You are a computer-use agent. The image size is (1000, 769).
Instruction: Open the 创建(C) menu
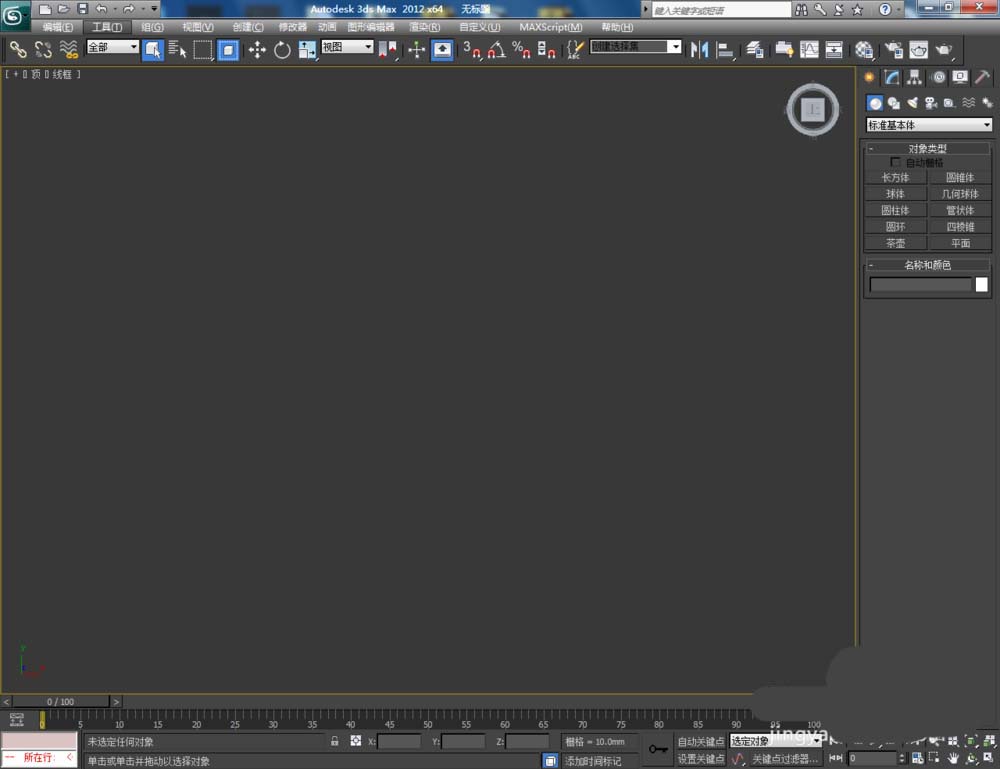(x=248, y=27)
